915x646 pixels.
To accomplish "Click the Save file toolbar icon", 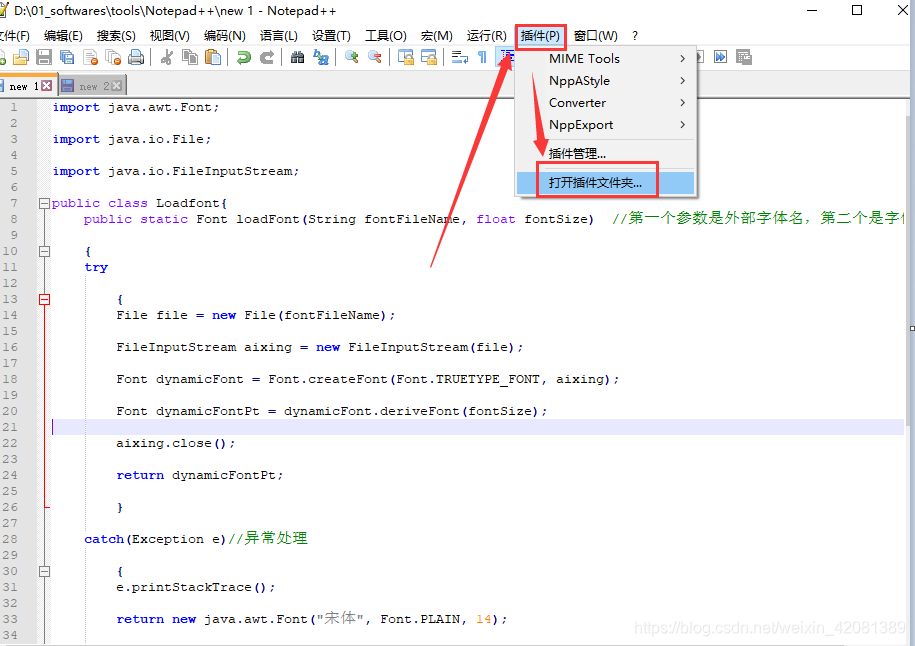I will point(44,57).
